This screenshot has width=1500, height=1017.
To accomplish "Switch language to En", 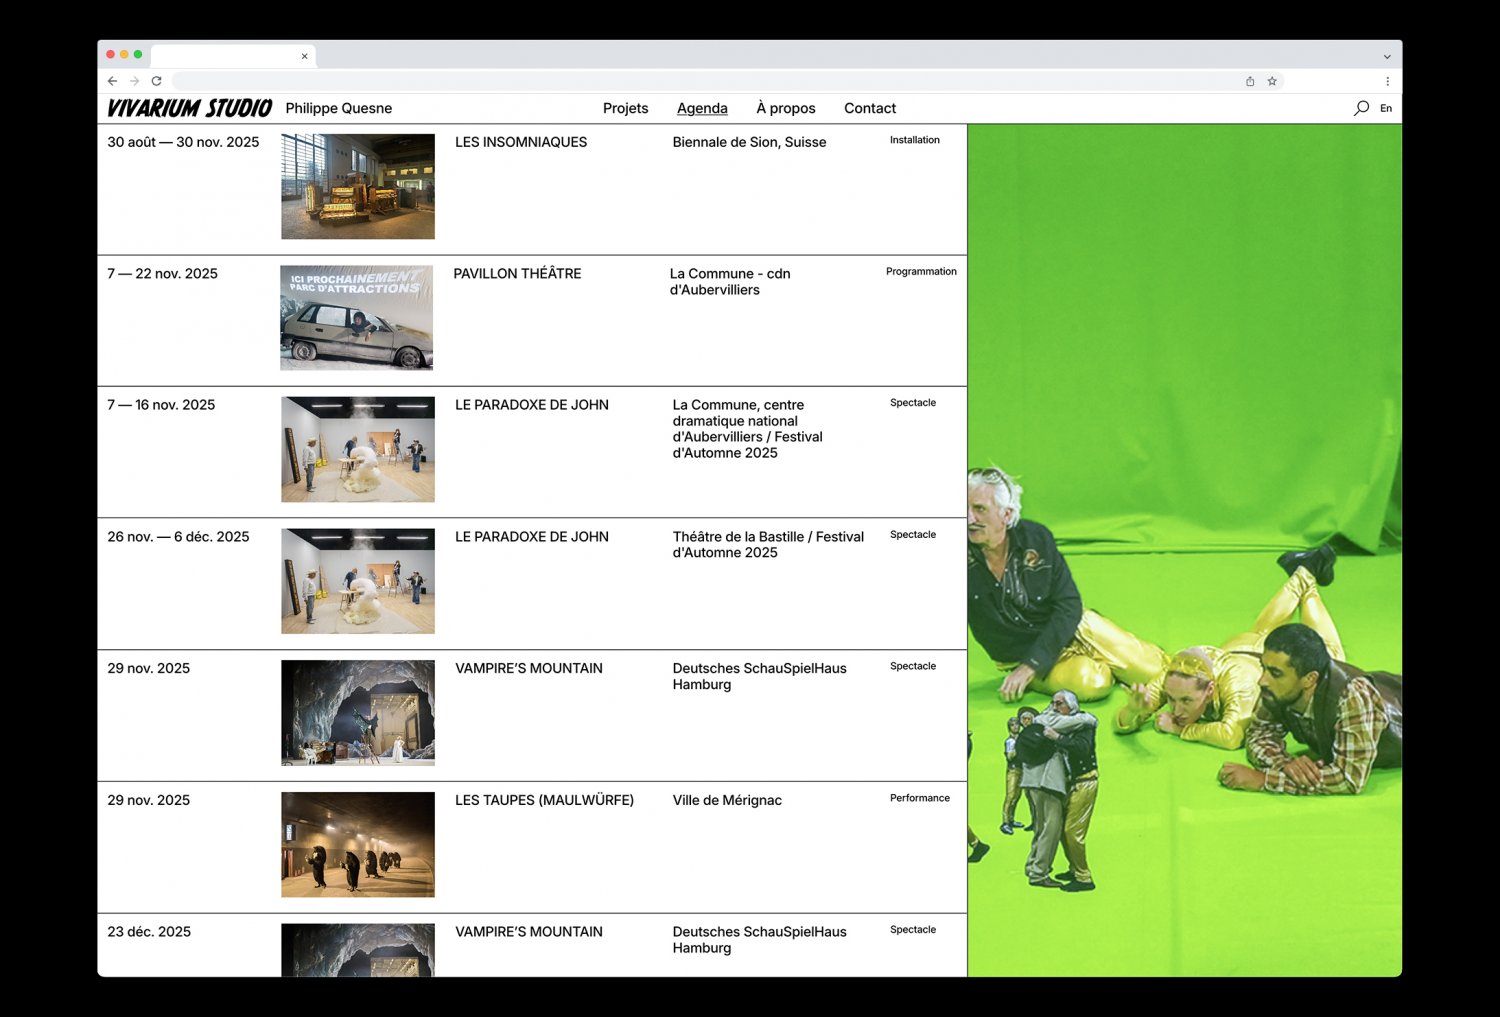I will tap(1386, 108).
